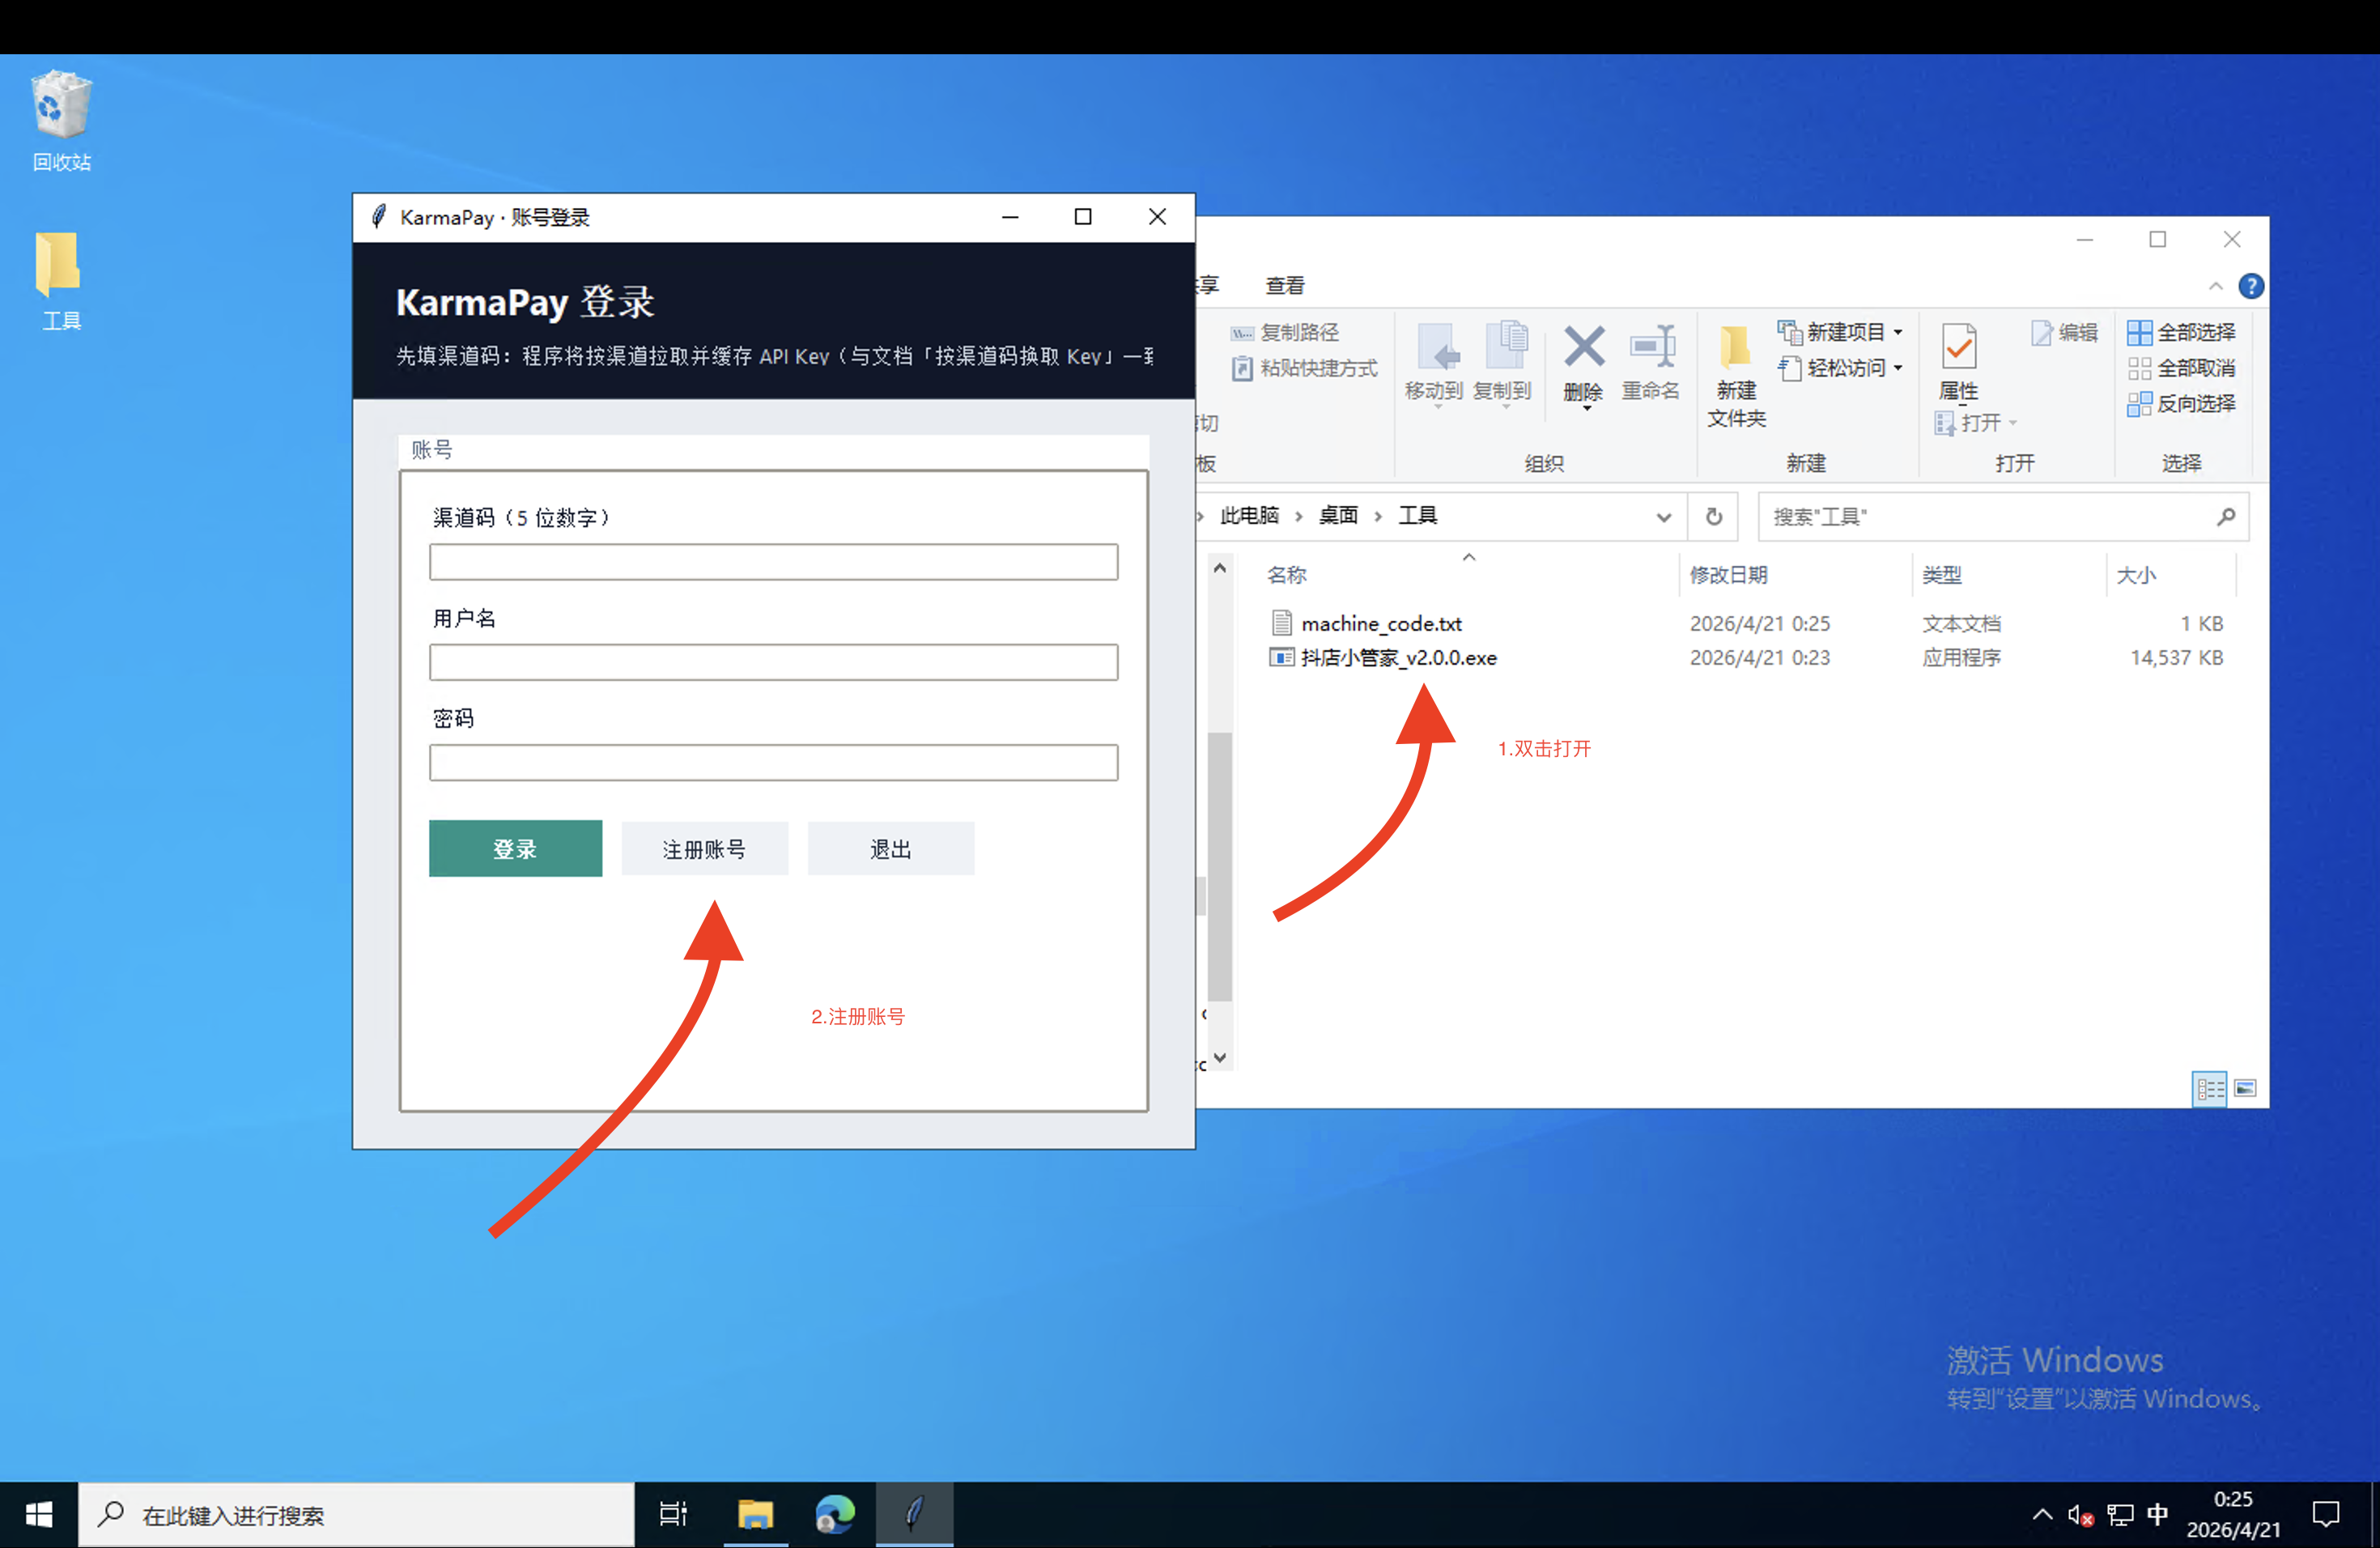Click nav pane scroll up arrow

[x=1219, y=569]
